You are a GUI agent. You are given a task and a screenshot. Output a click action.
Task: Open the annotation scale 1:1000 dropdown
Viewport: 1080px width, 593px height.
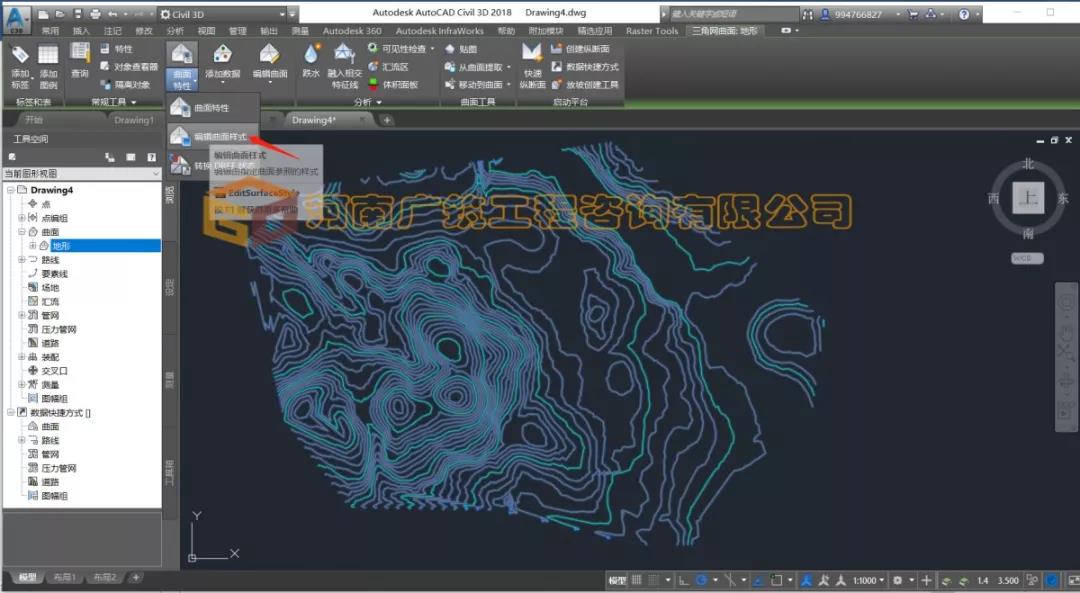[x=868, y=580]
